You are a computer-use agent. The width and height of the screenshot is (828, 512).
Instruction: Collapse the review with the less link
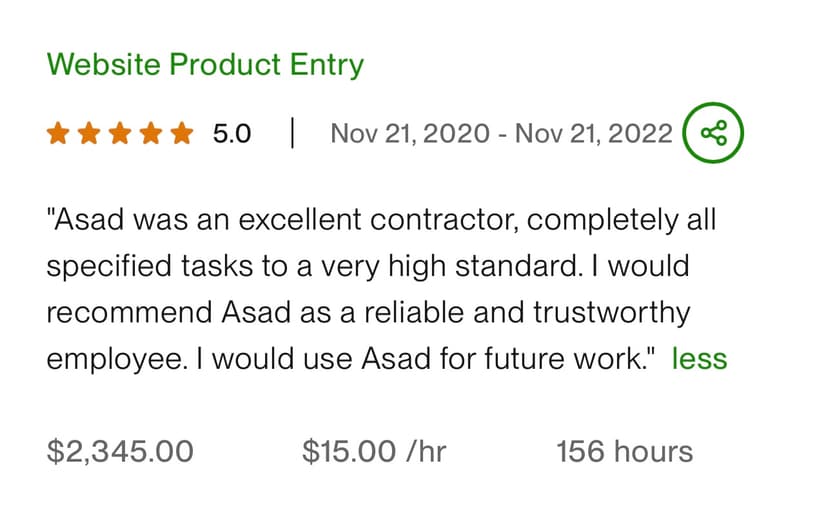tap(699, 359)
